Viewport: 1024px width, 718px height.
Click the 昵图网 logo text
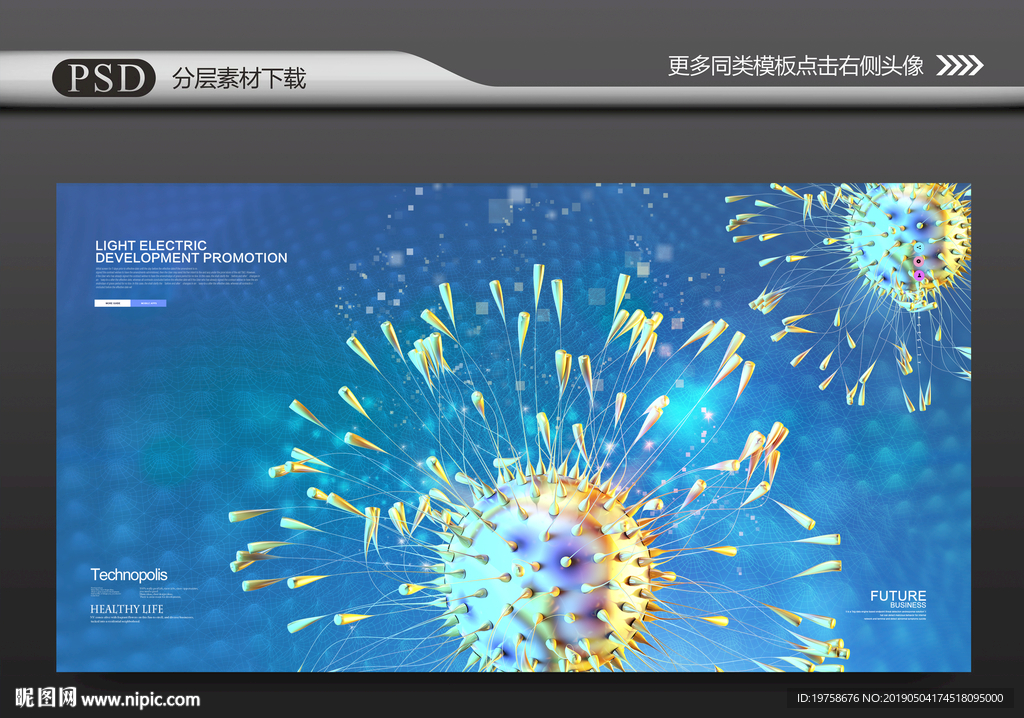coord(46,698)
